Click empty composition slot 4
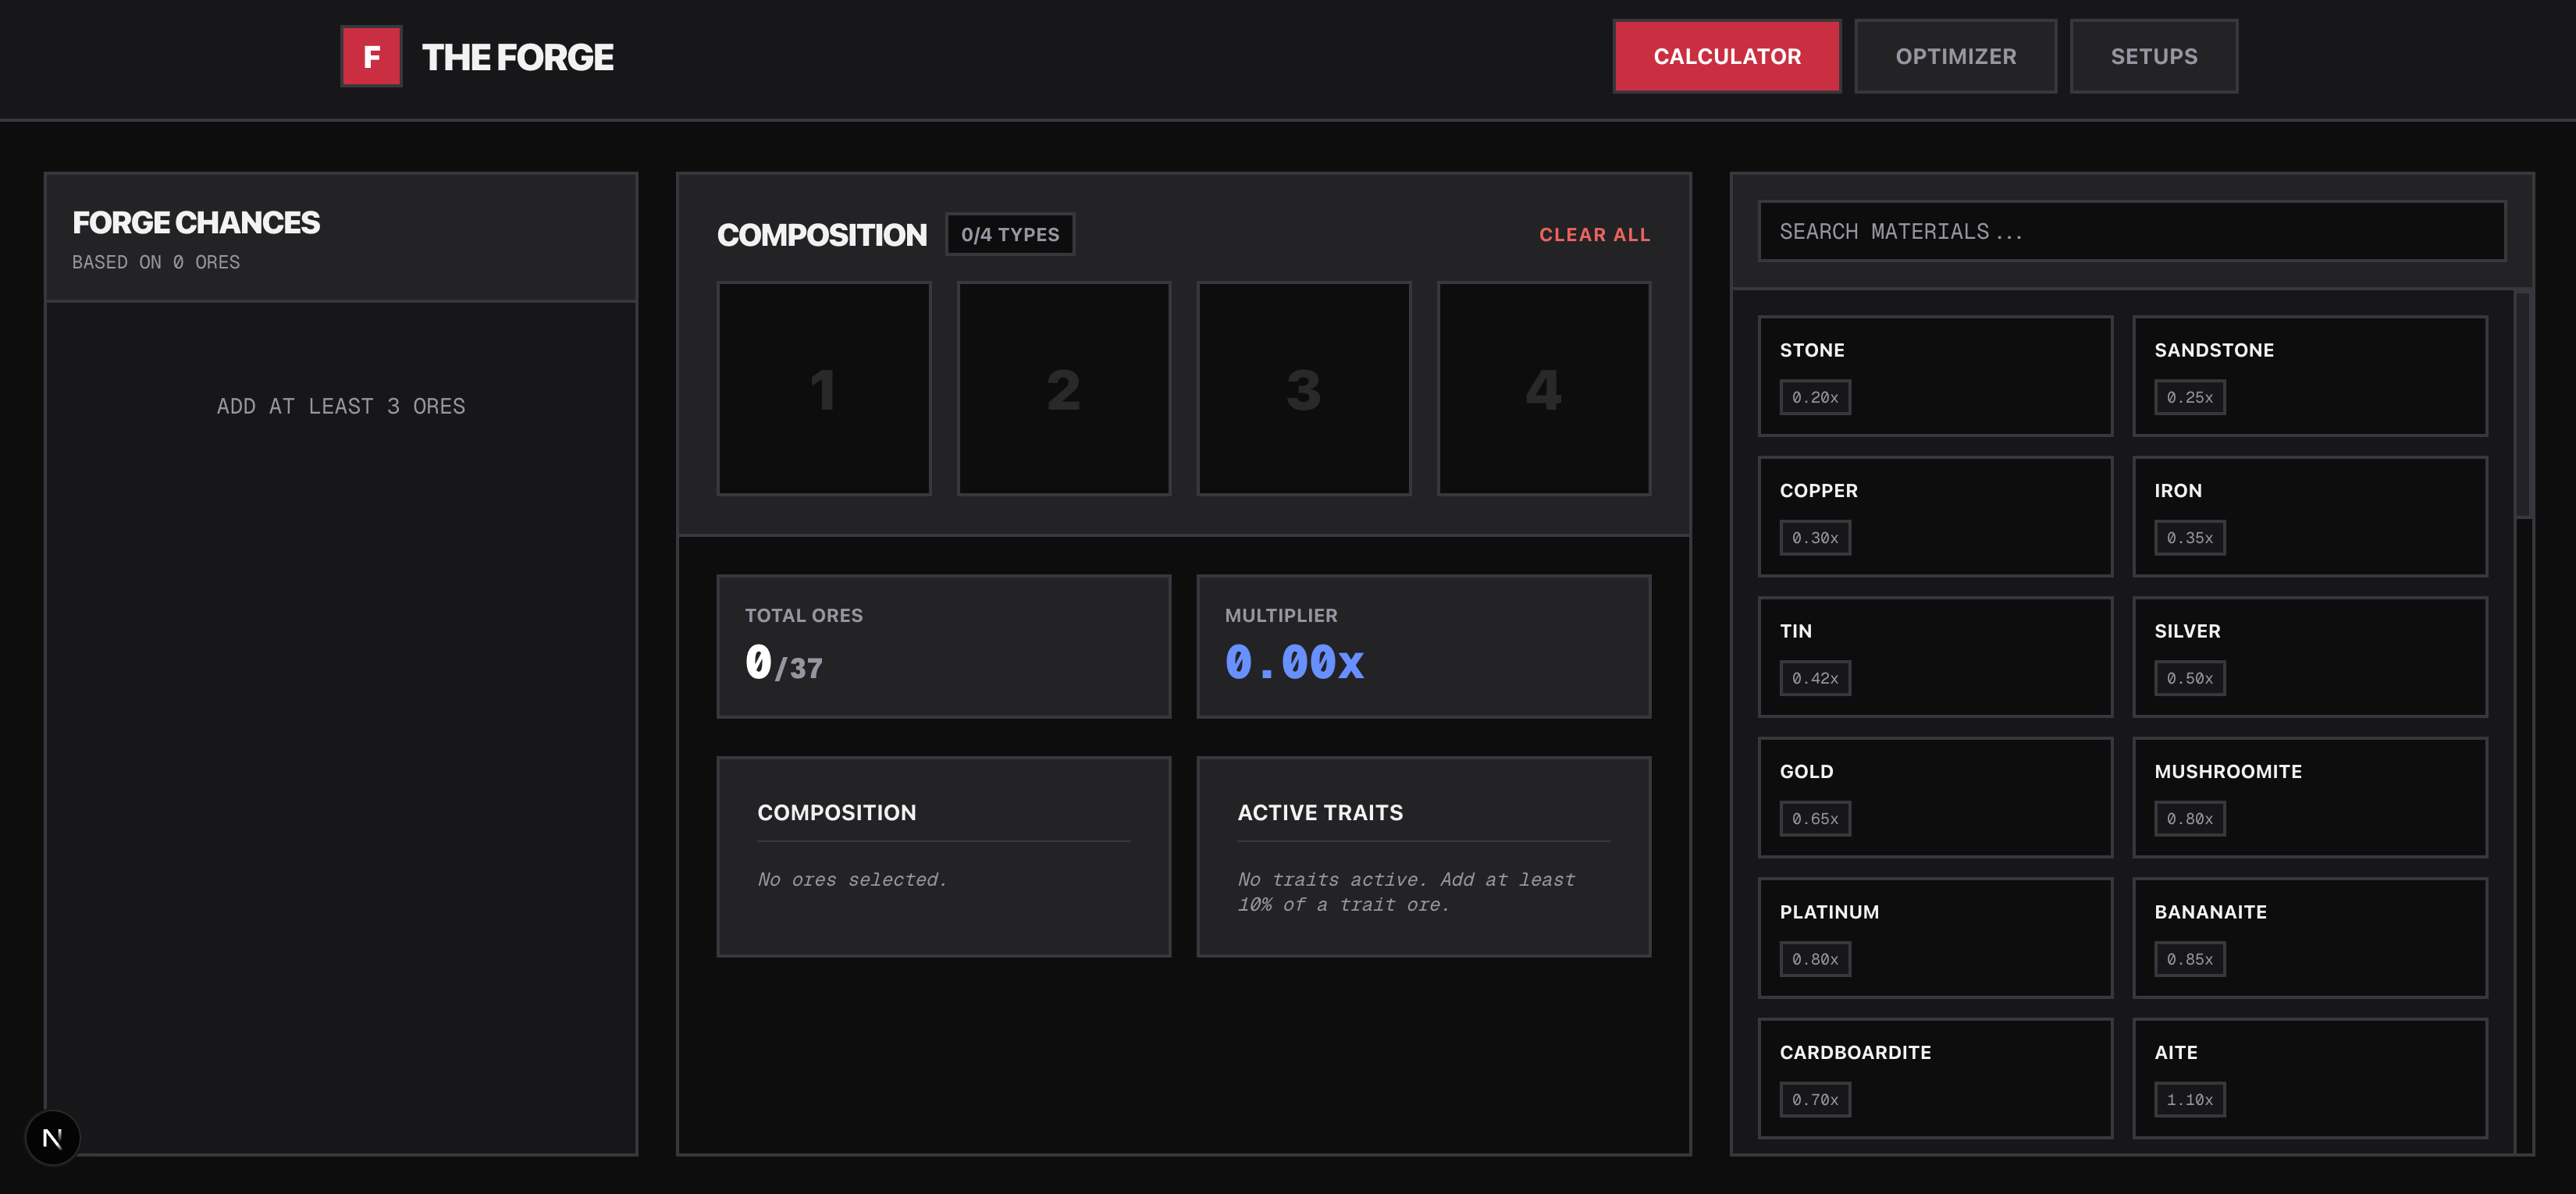This screenshot has width=2576, height=1194. point(1544,389)
